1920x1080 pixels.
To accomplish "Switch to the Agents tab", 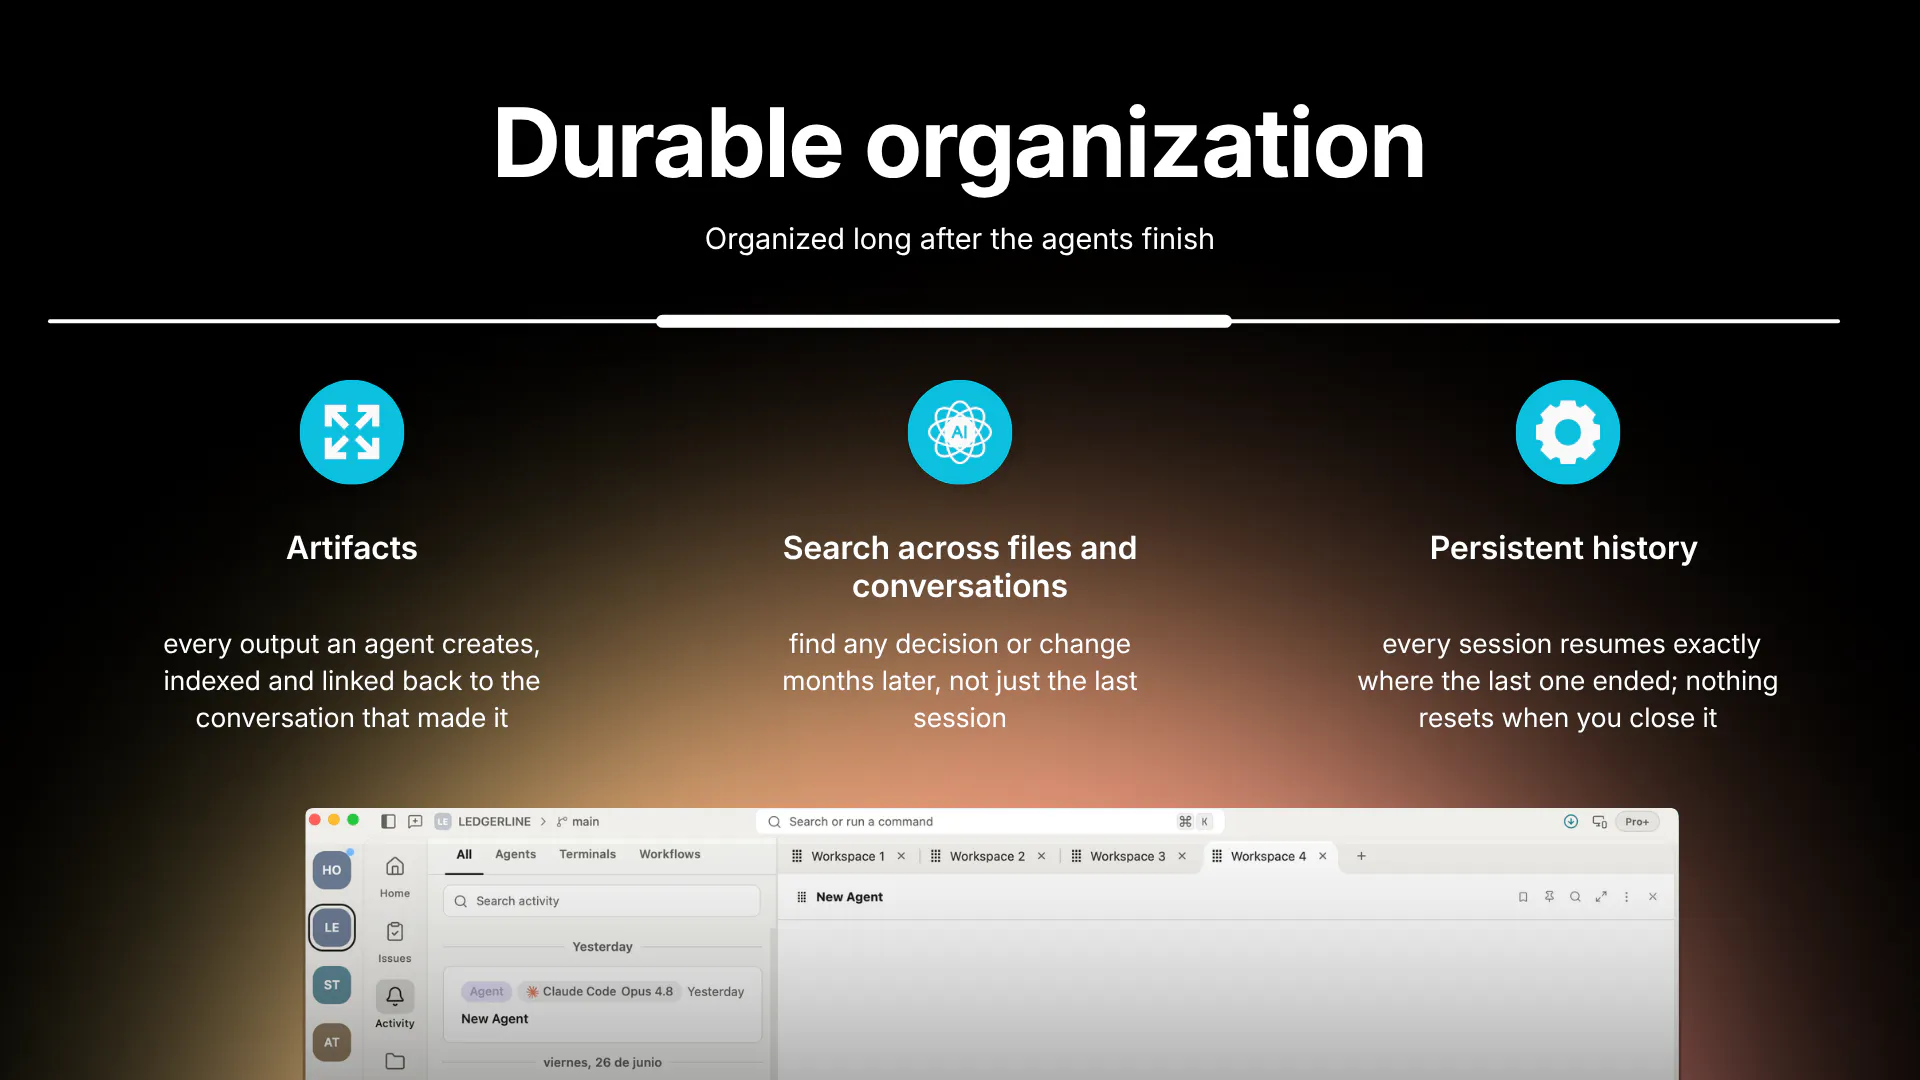I will [515, 854].
